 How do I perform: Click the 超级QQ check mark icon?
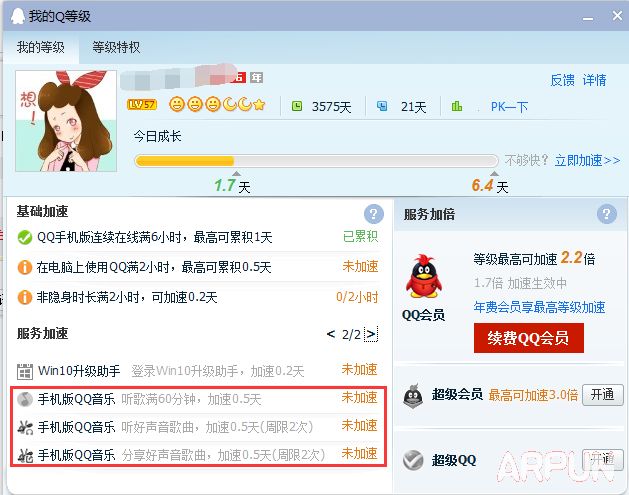tap(413, 460)
